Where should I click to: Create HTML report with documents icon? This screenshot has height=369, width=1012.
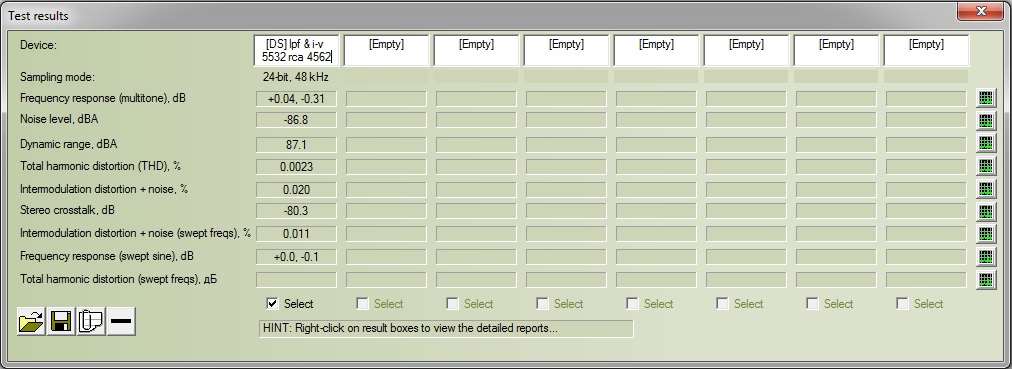pyautogui.click(x=91, y=321)
